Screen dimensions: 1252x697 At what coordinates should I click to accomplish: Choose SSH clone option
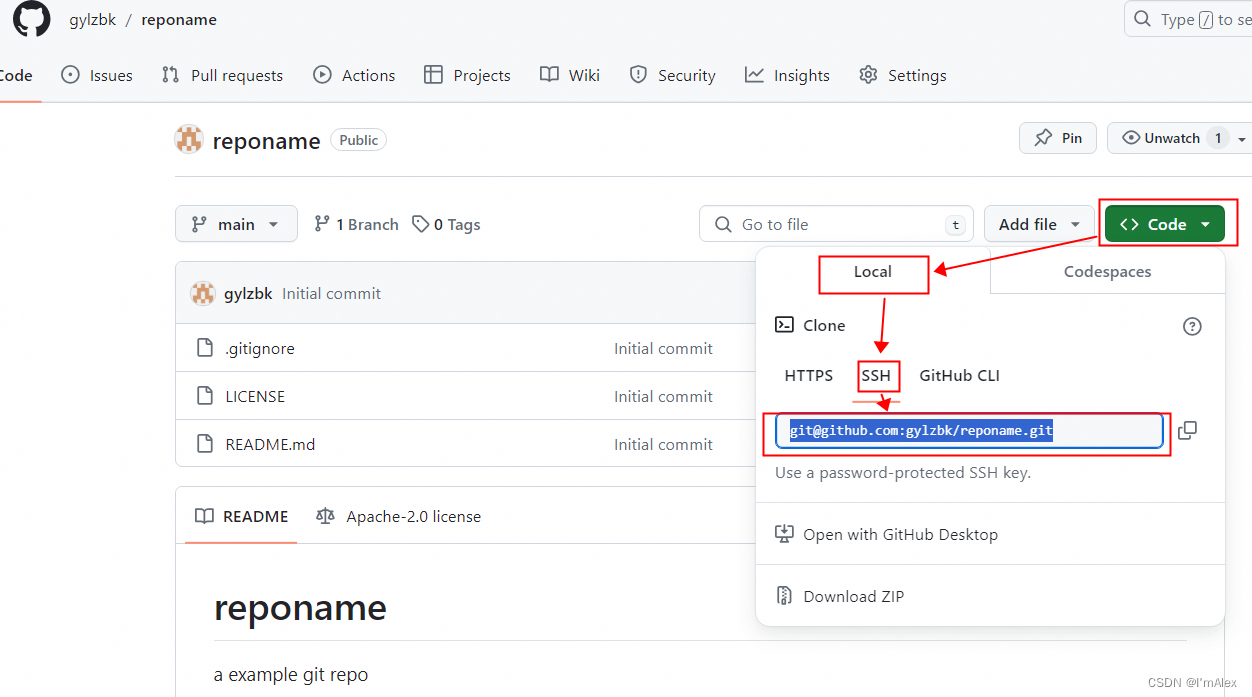coord(876,376)
